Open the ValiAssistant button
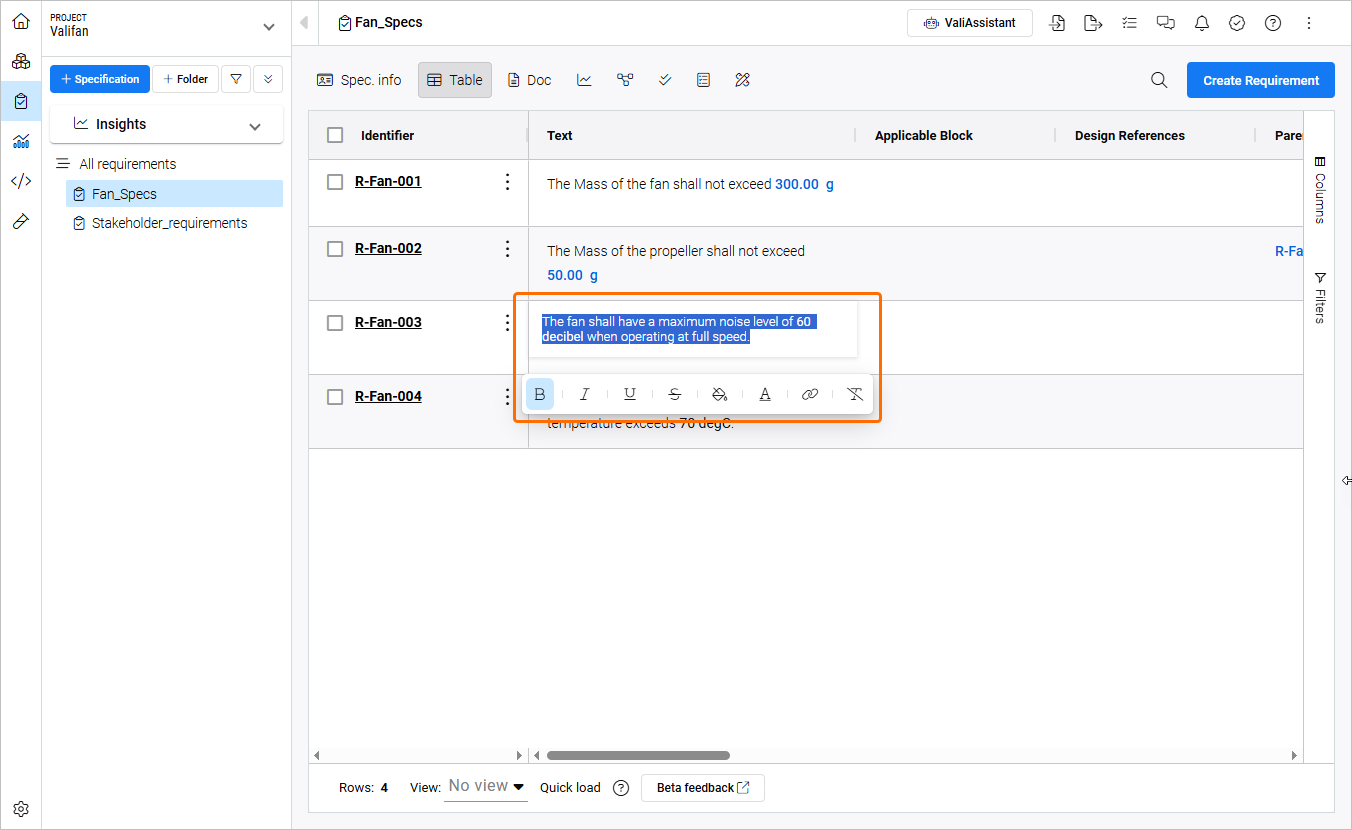The height and width of the screenshot is (830, 1352). pos(969,23)
